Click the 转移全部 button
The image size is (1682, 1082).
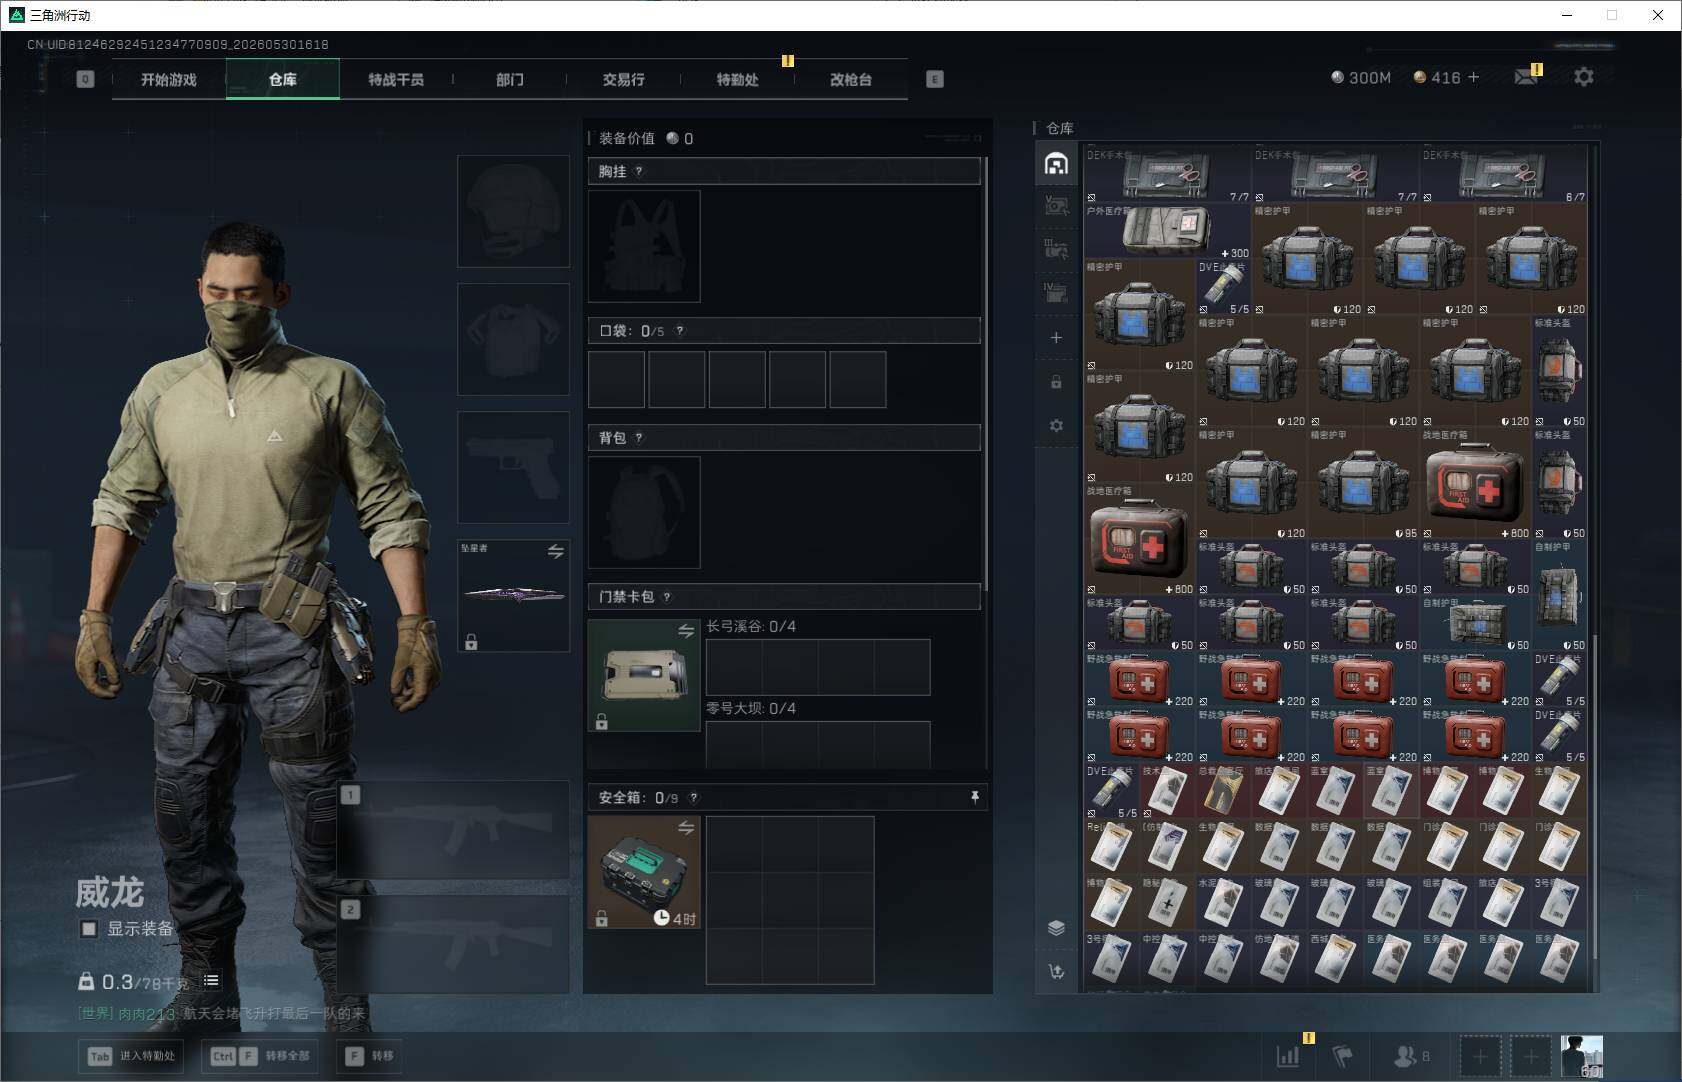coord(261,1055)
